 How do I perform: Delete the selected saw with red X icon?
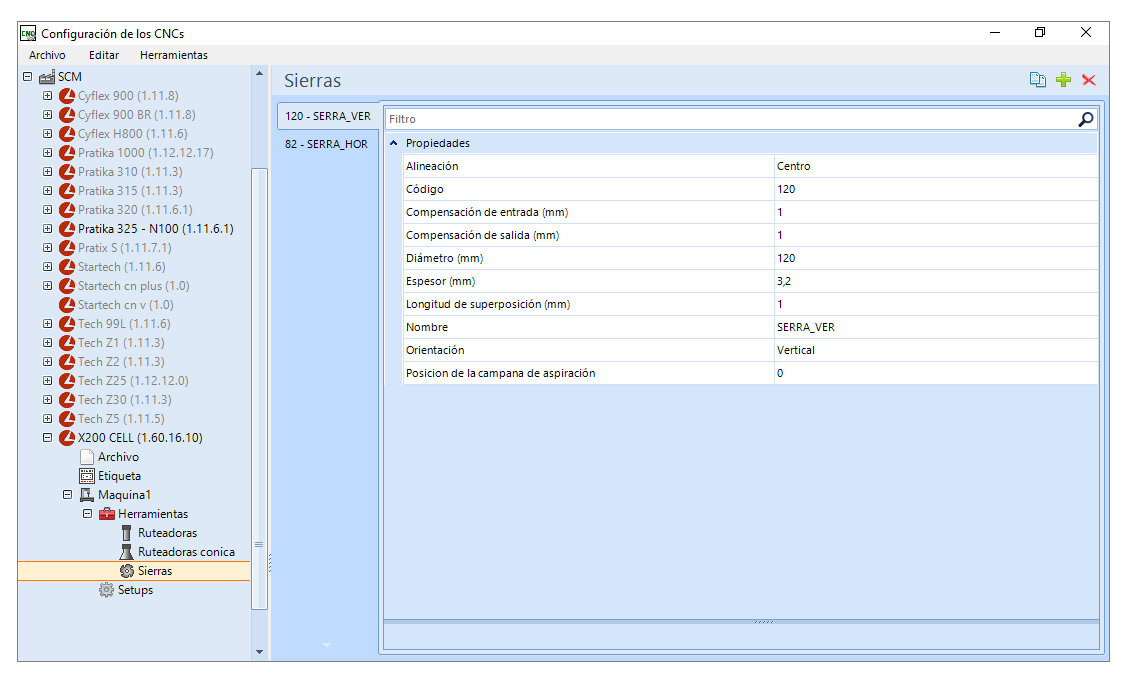click(1088, 80)
